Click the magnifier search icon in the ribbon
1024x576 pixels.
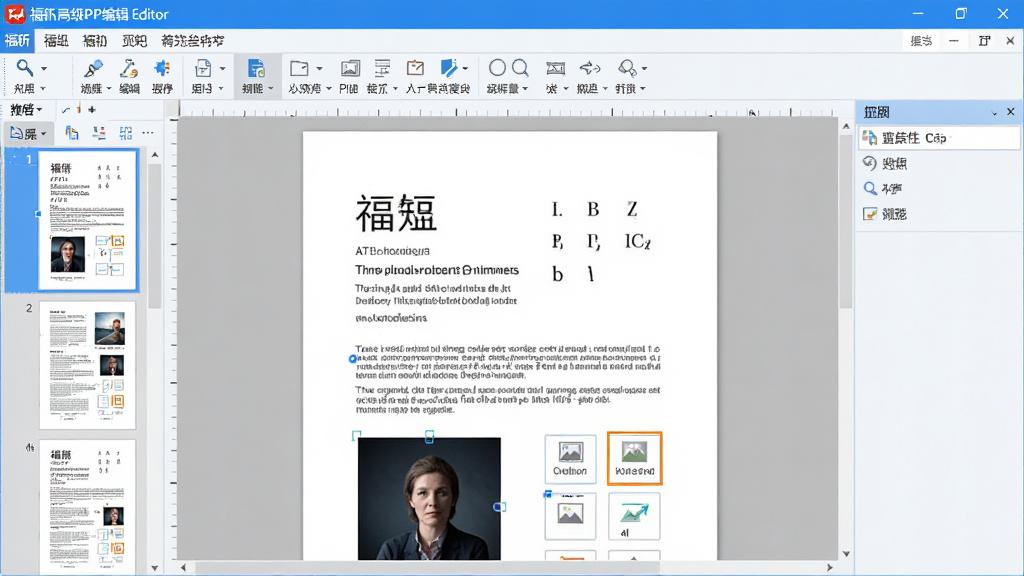[25, 68]
